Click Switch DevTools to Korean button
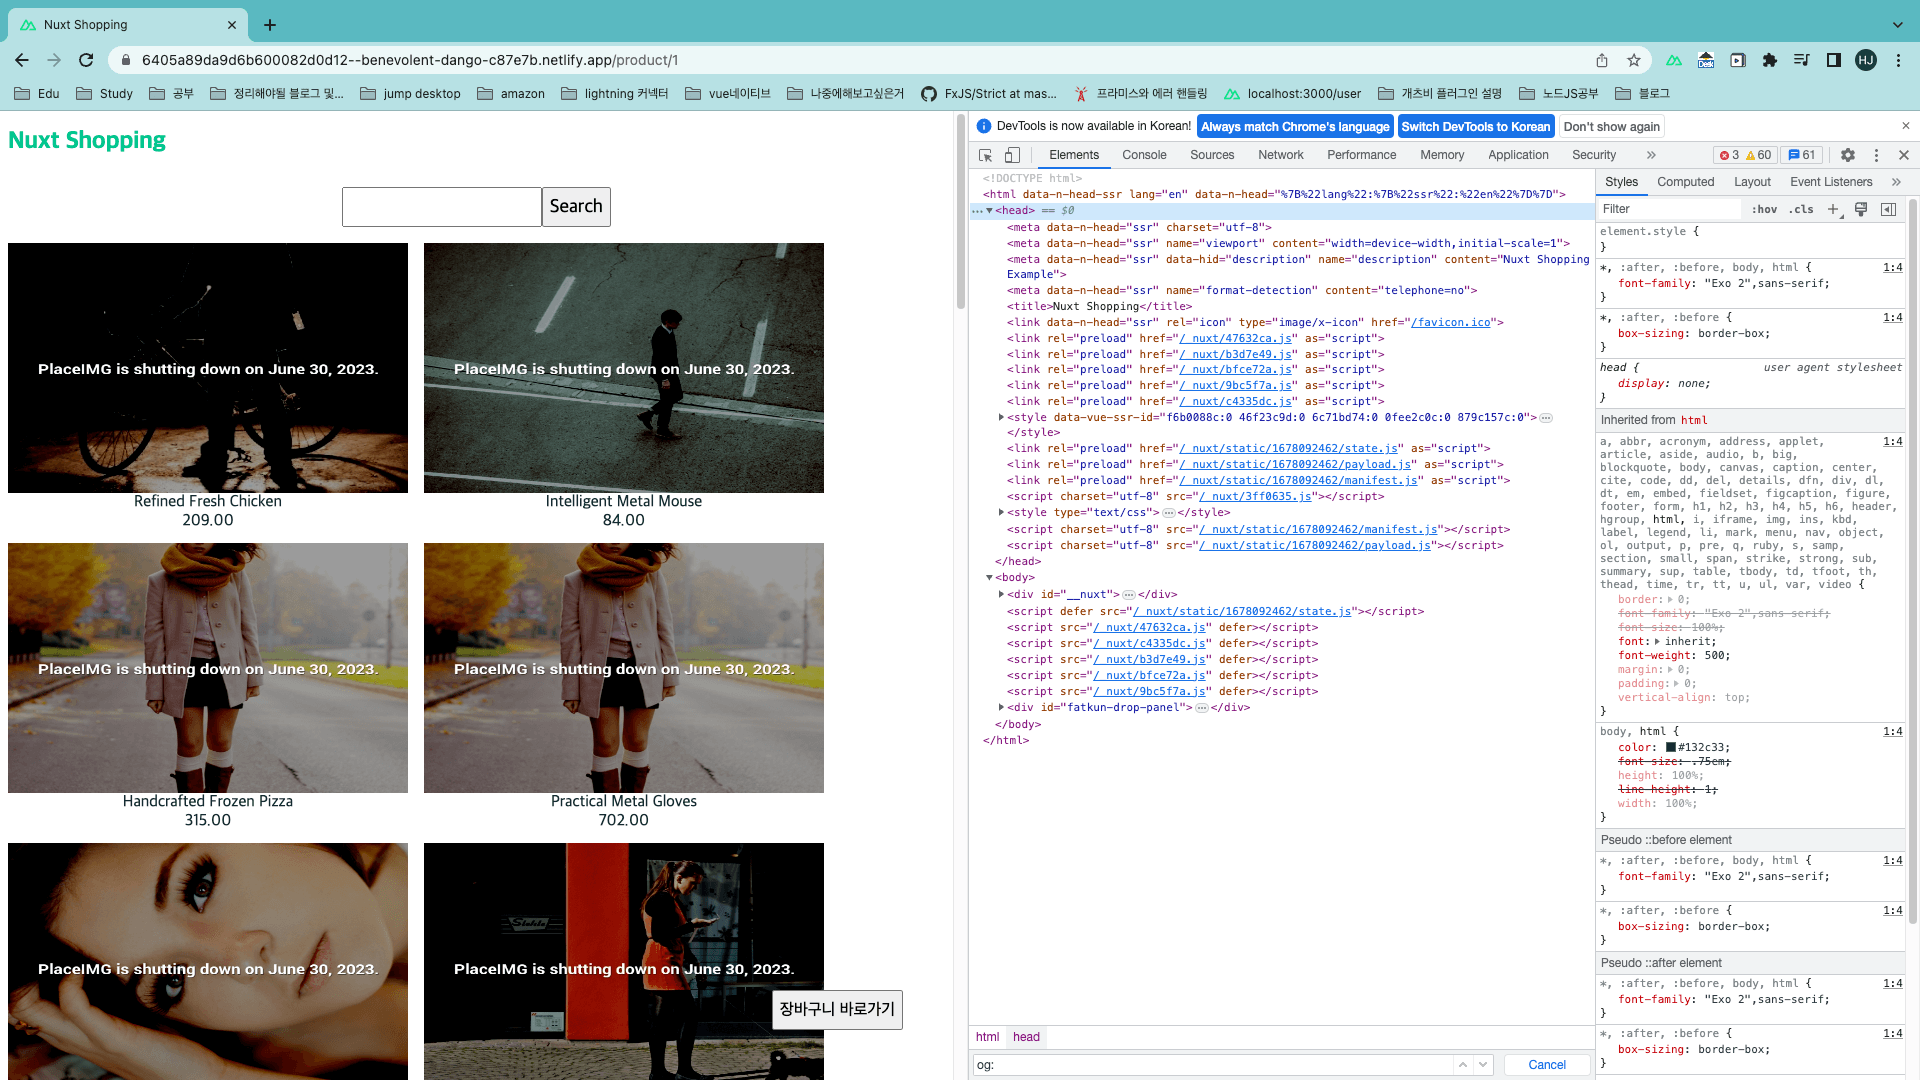The width and height of the screenshot is (1920, 1080). coord(1475,127)
